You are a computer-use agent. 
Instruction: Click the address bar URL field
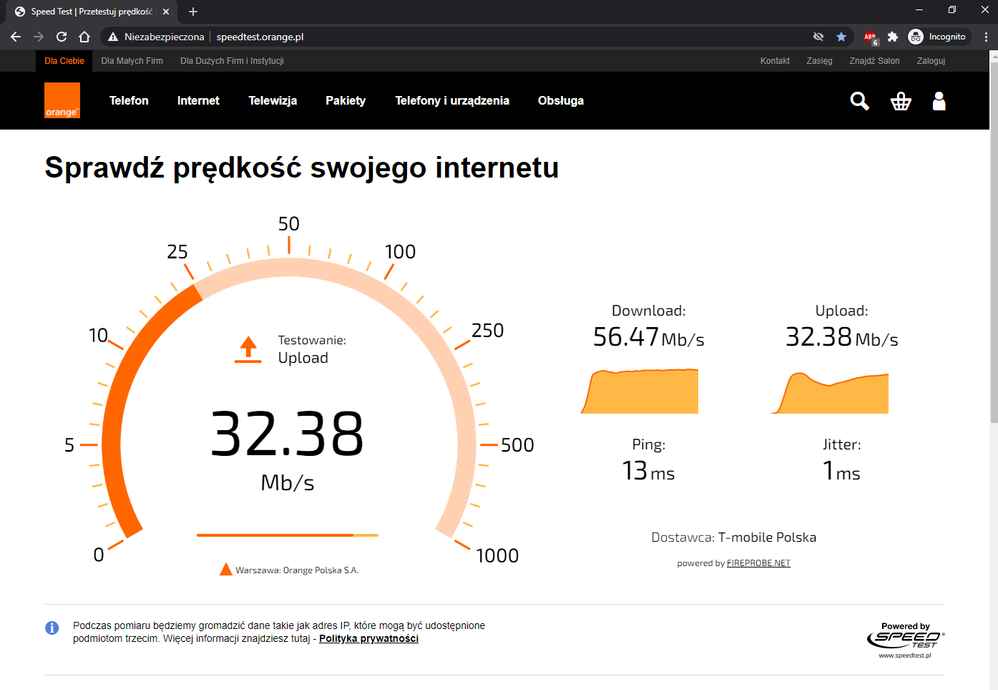pos(456,37)
